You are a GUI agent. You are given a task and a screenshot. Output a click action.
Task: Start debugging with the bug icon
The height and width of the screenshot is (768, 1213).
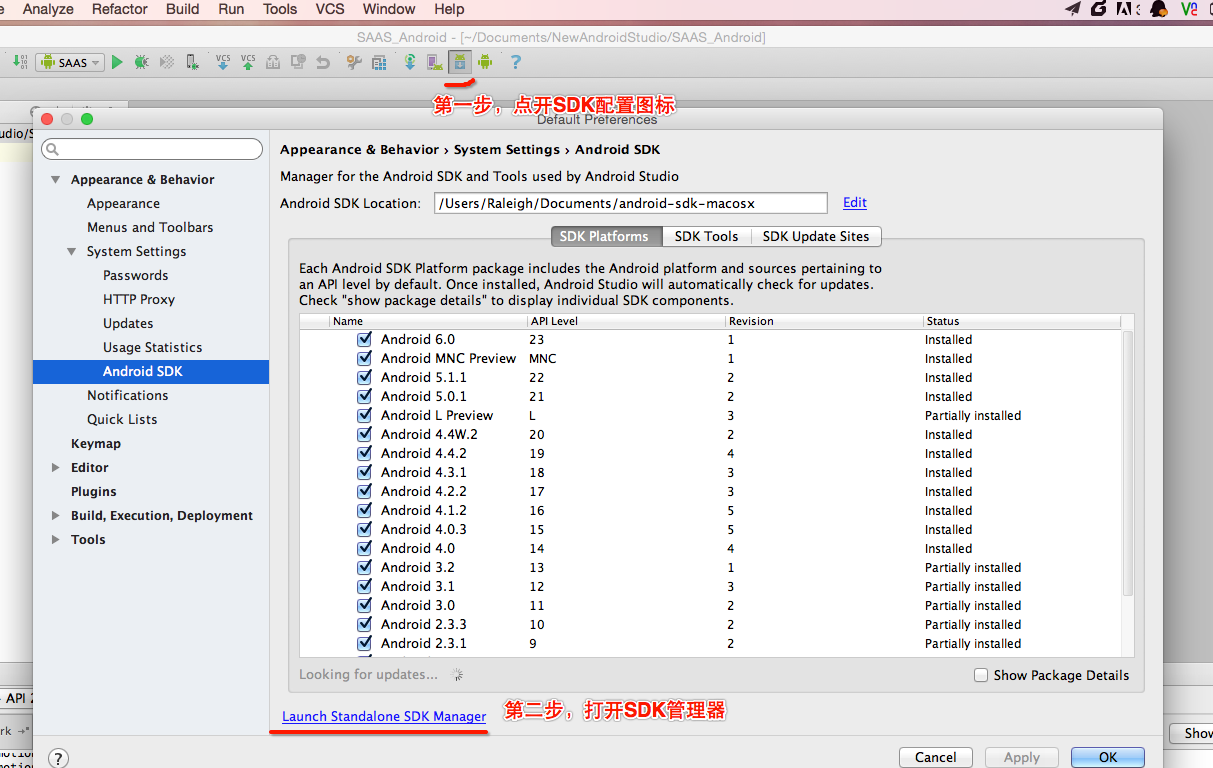tap(142, 62)
